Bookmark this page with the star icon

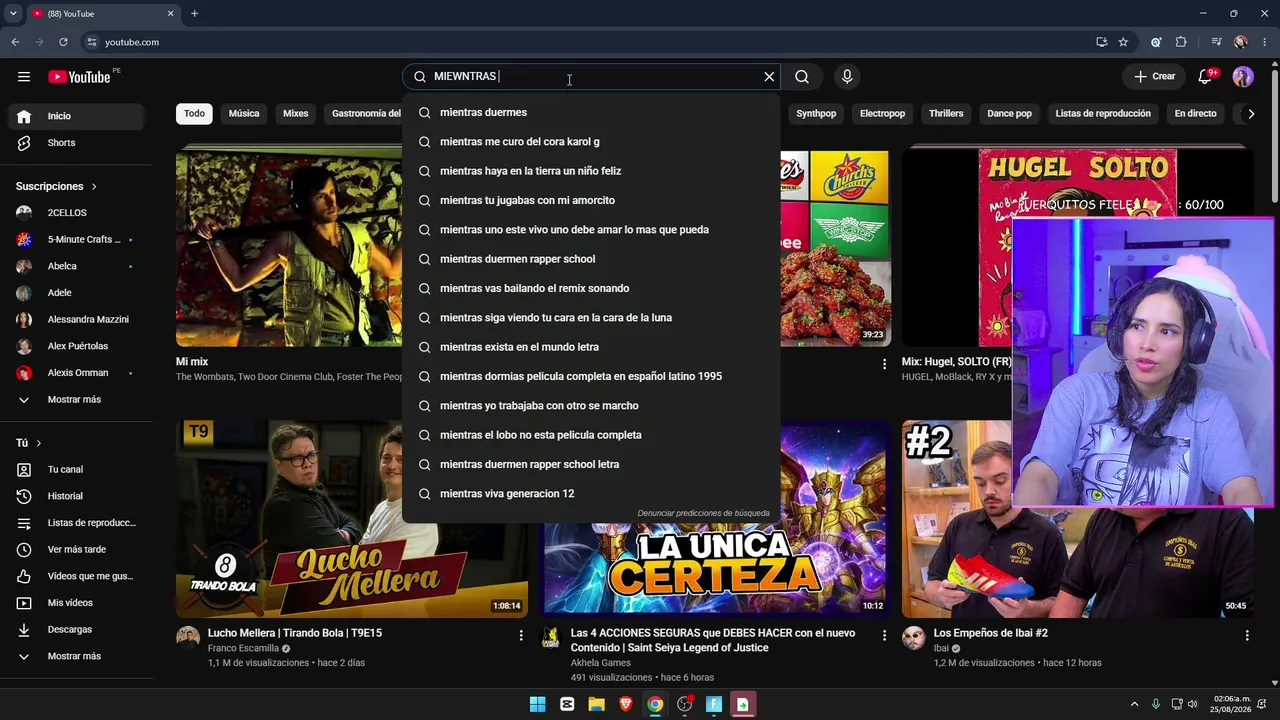tap(1123, 42)
